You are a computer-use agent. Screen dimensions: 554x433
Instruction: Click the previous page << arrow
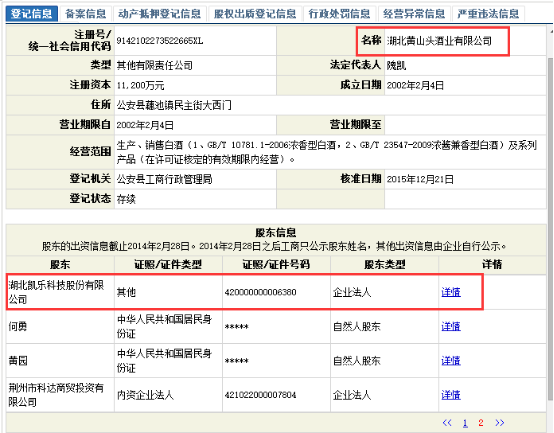click(447, 423)
